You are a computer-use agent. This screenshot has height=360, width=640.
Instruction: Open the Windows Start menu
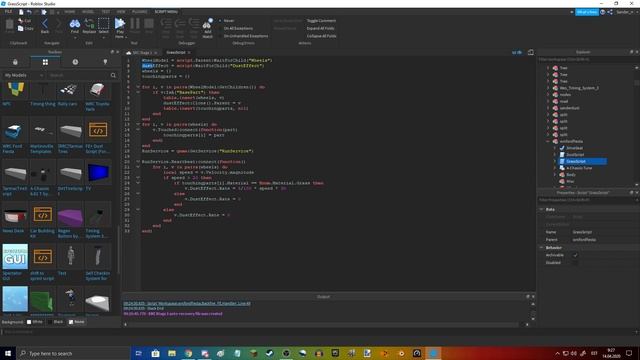tap(8, 353)
